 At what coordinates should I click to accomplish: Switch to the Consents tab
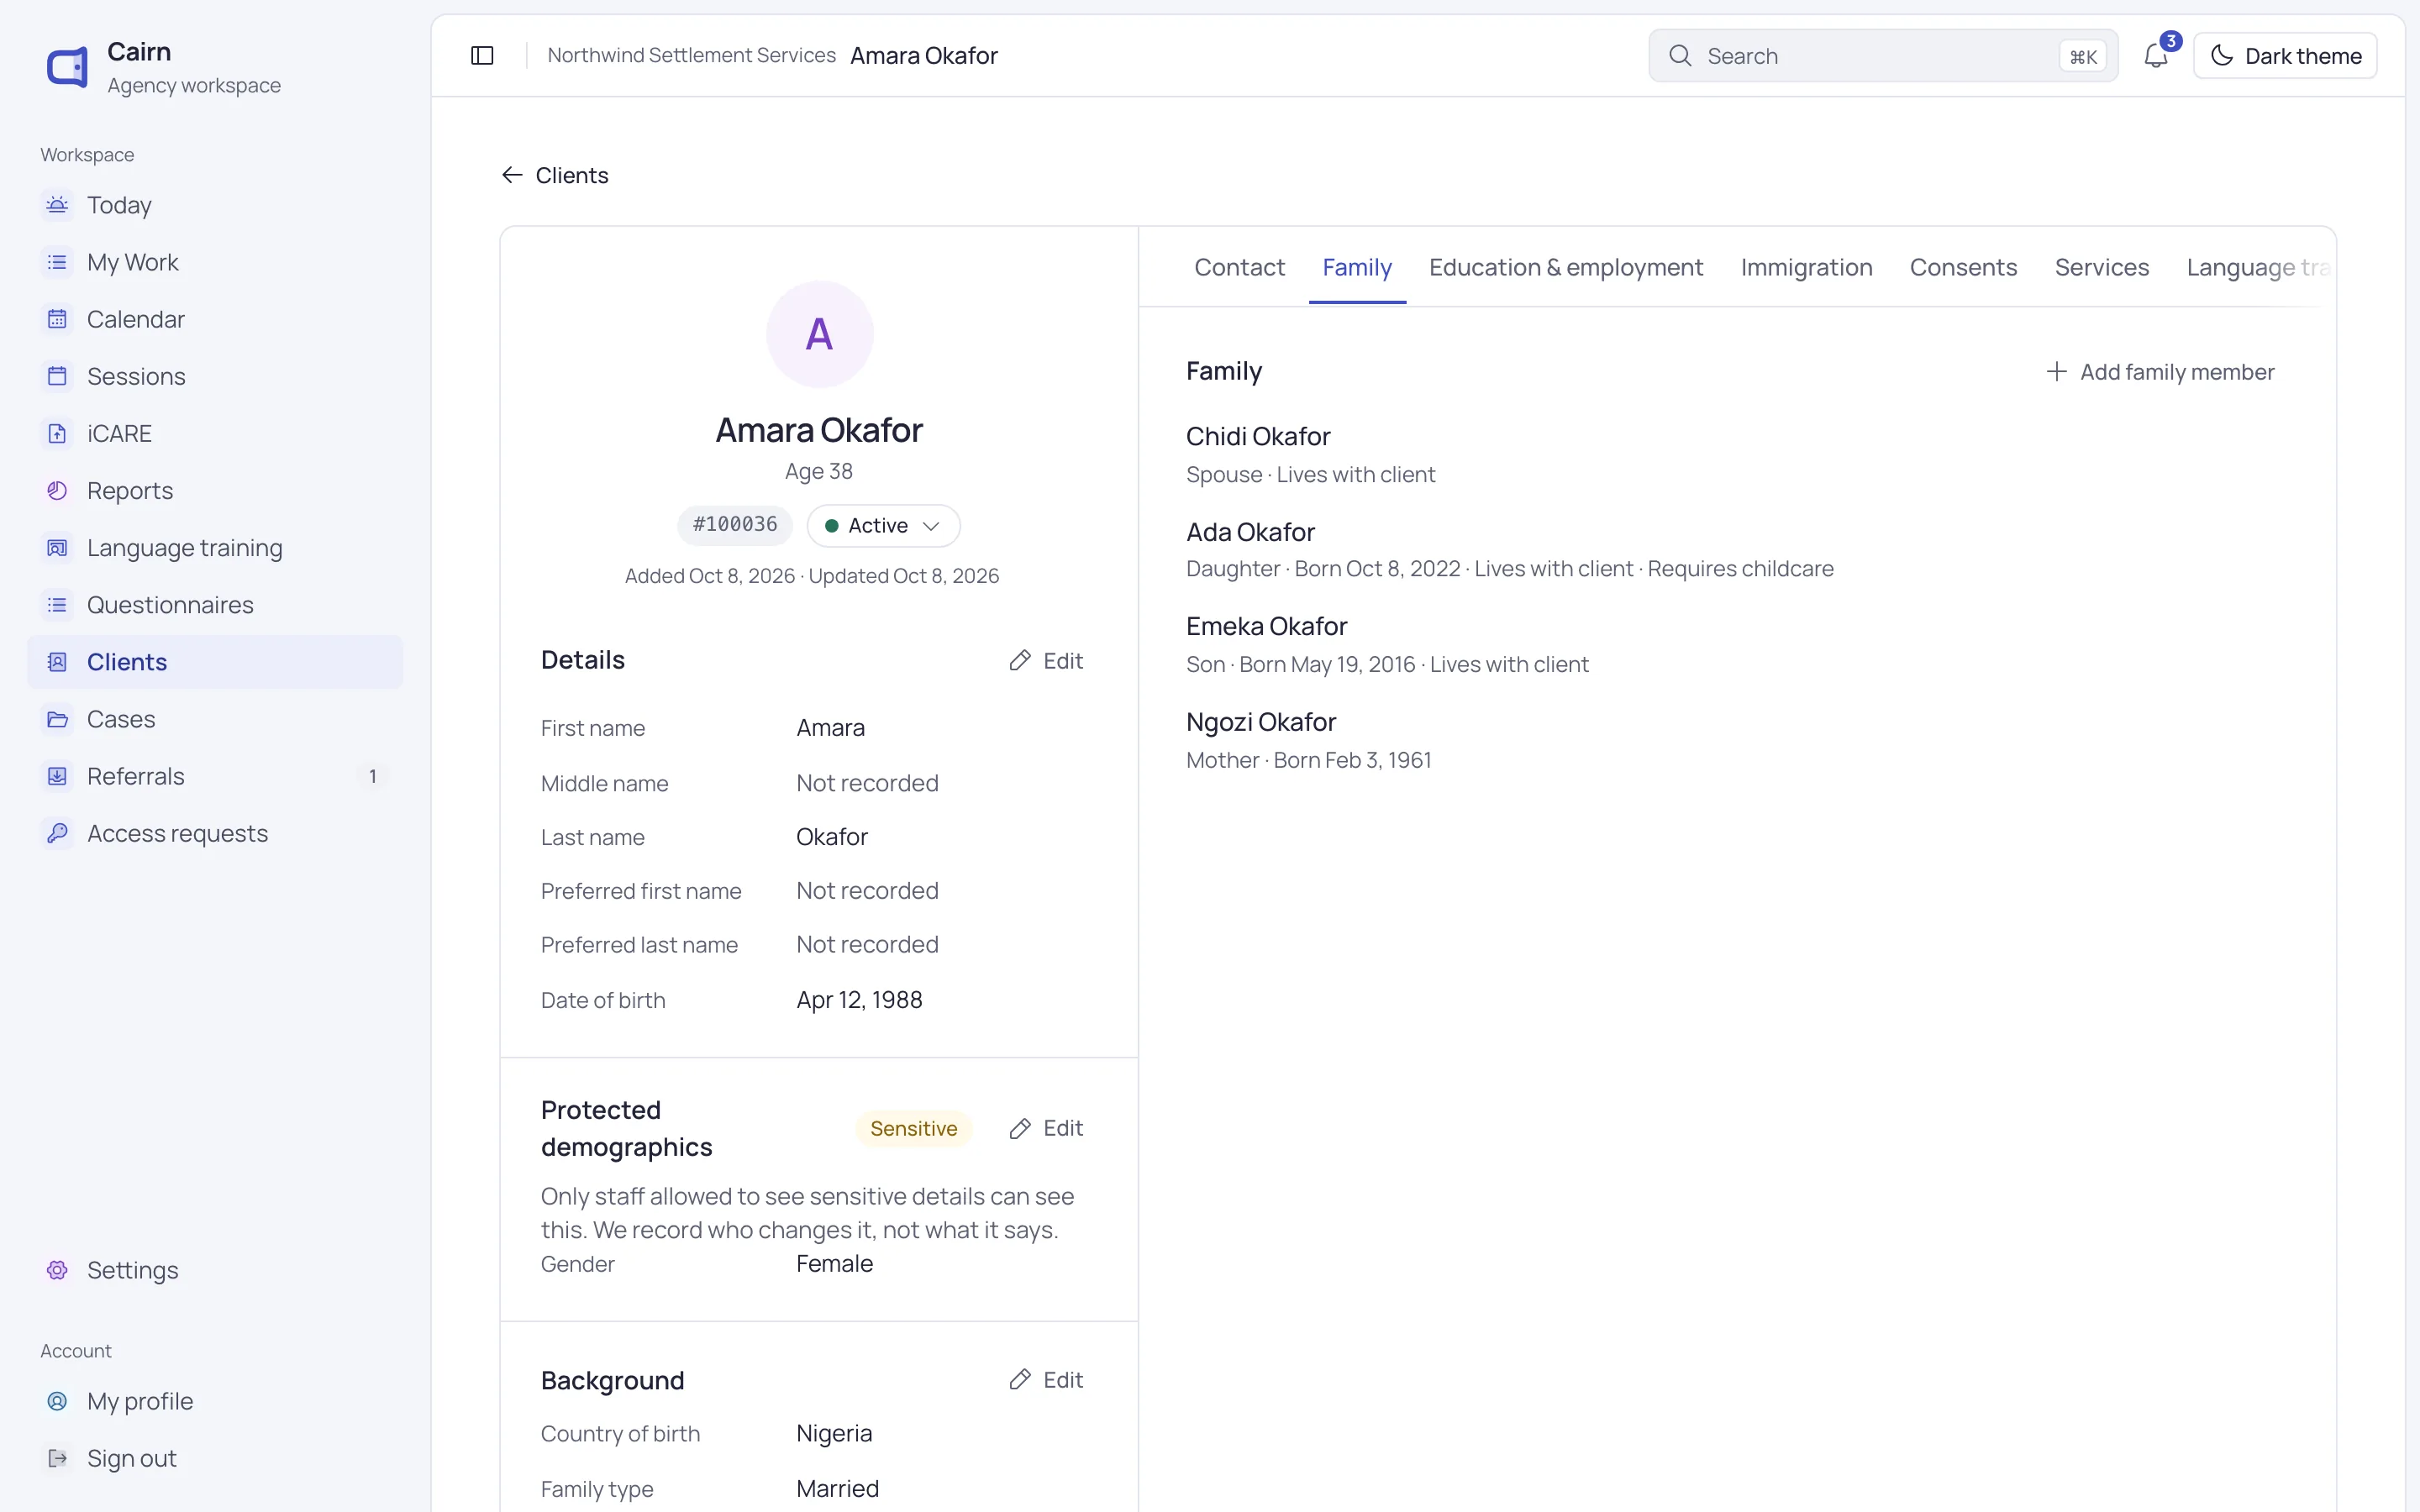[x=1963, y=267]
